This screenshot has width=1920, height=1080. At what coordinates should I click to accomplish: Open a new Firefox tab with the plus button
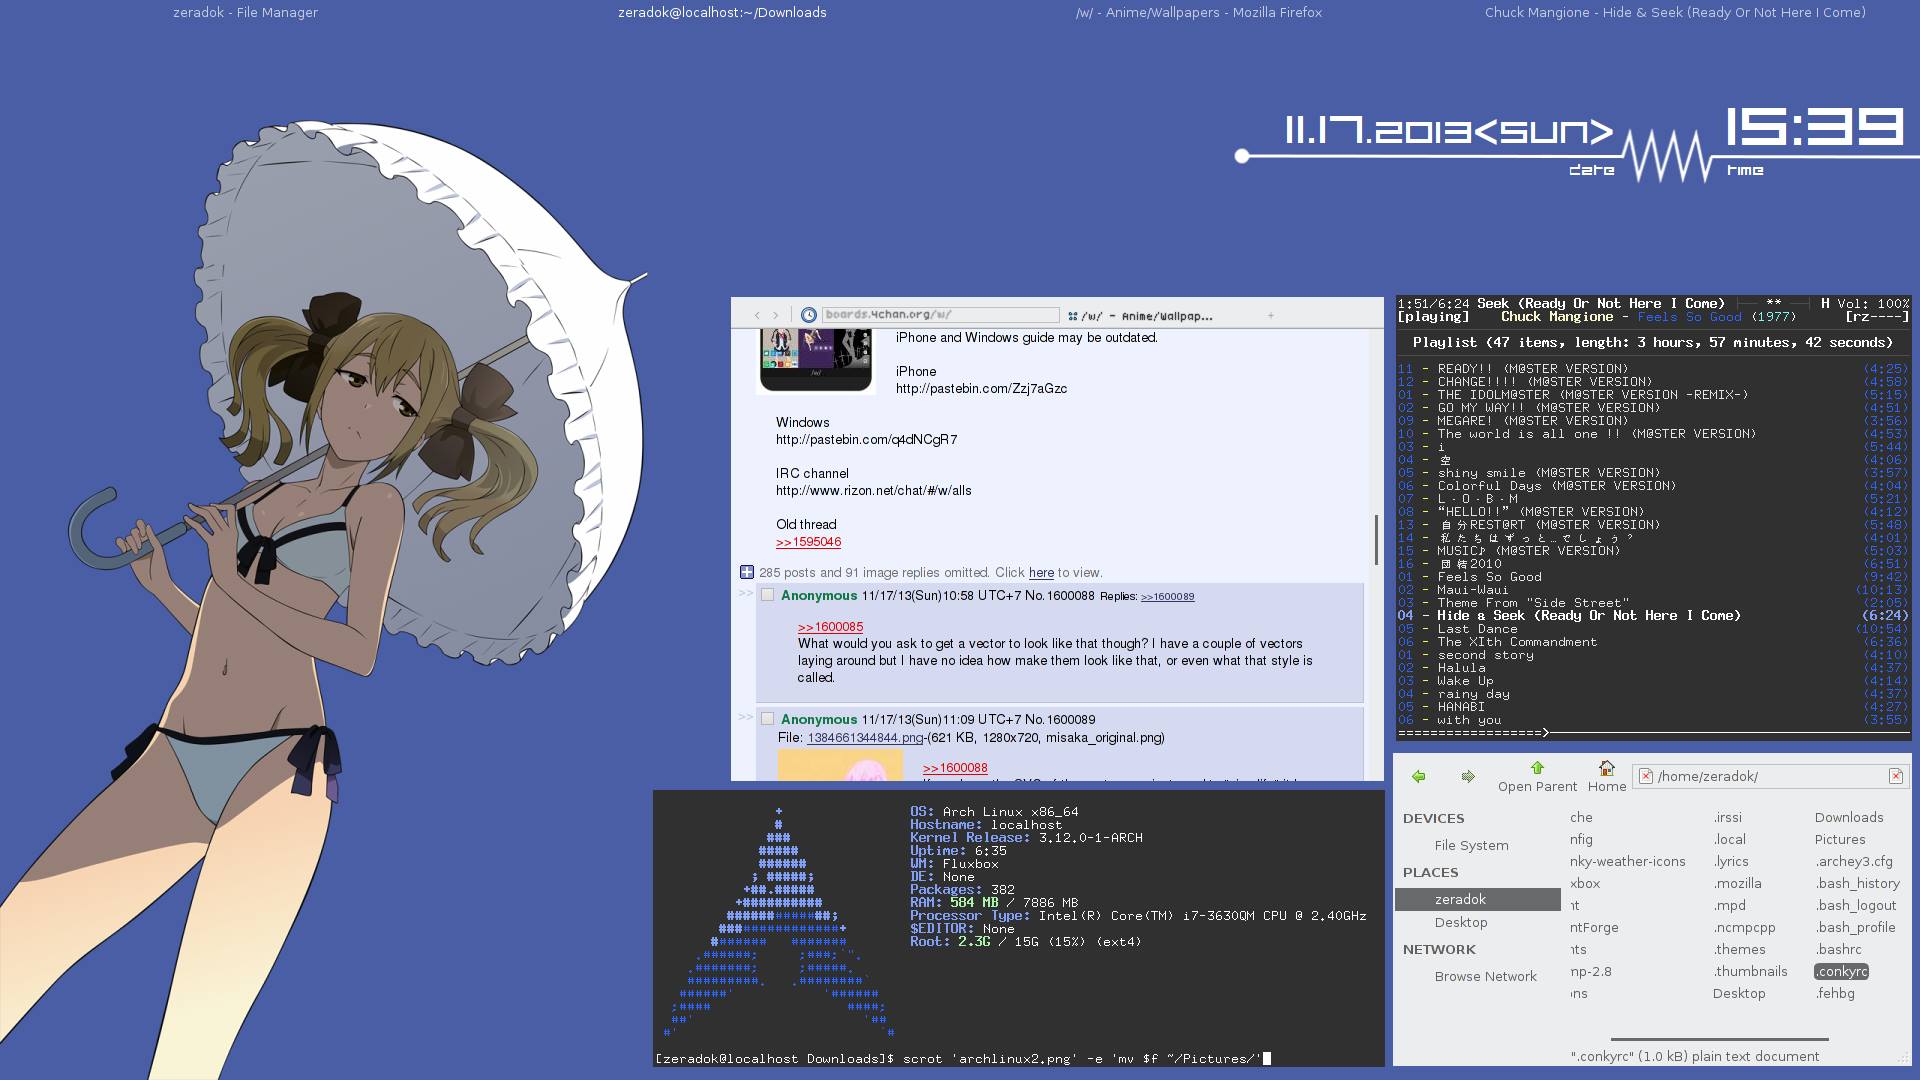pos(1270,315)
